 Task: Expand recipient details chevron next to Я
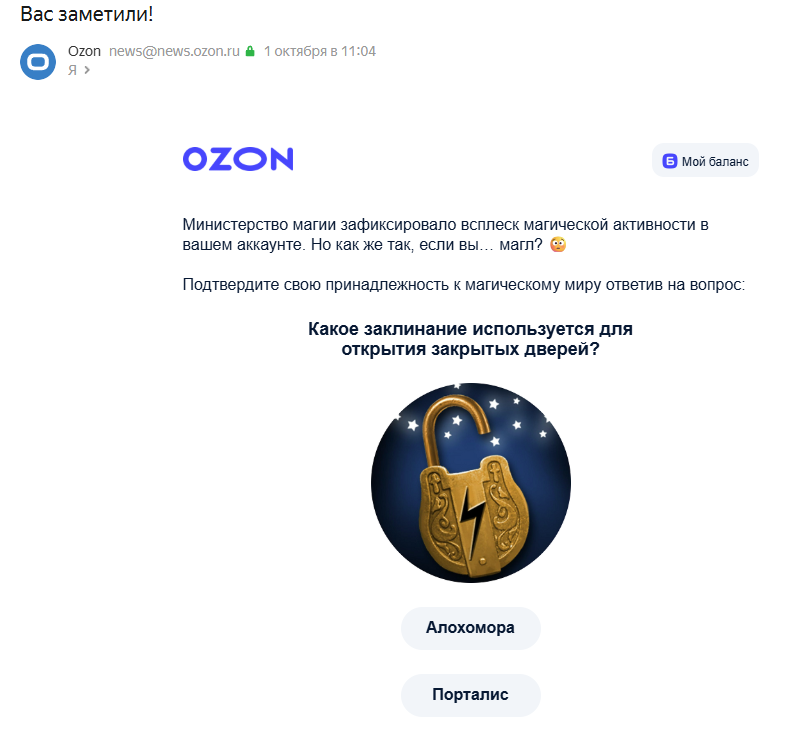point(87,70)
